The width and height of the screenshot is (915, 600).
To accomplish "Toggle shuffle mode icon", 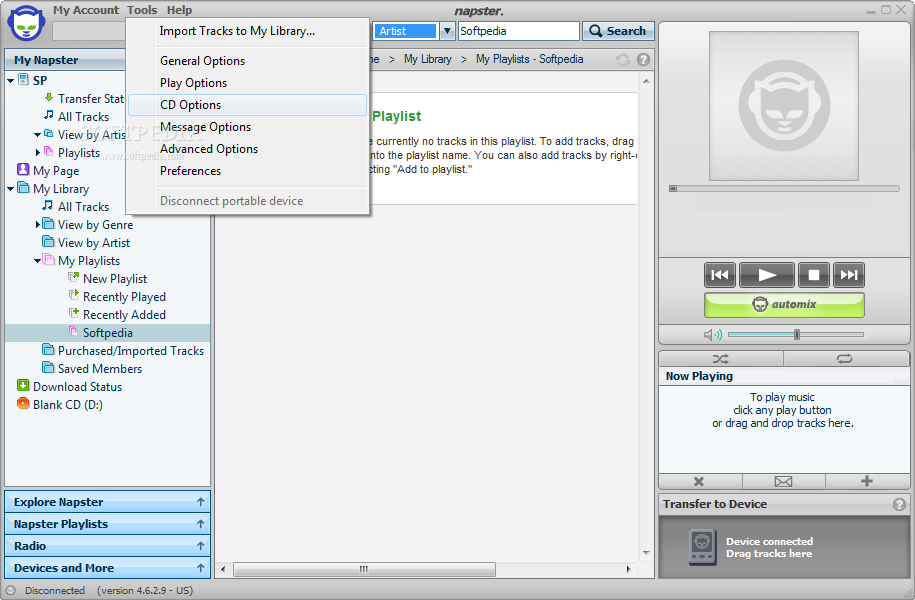I will [x=721, y=358].
